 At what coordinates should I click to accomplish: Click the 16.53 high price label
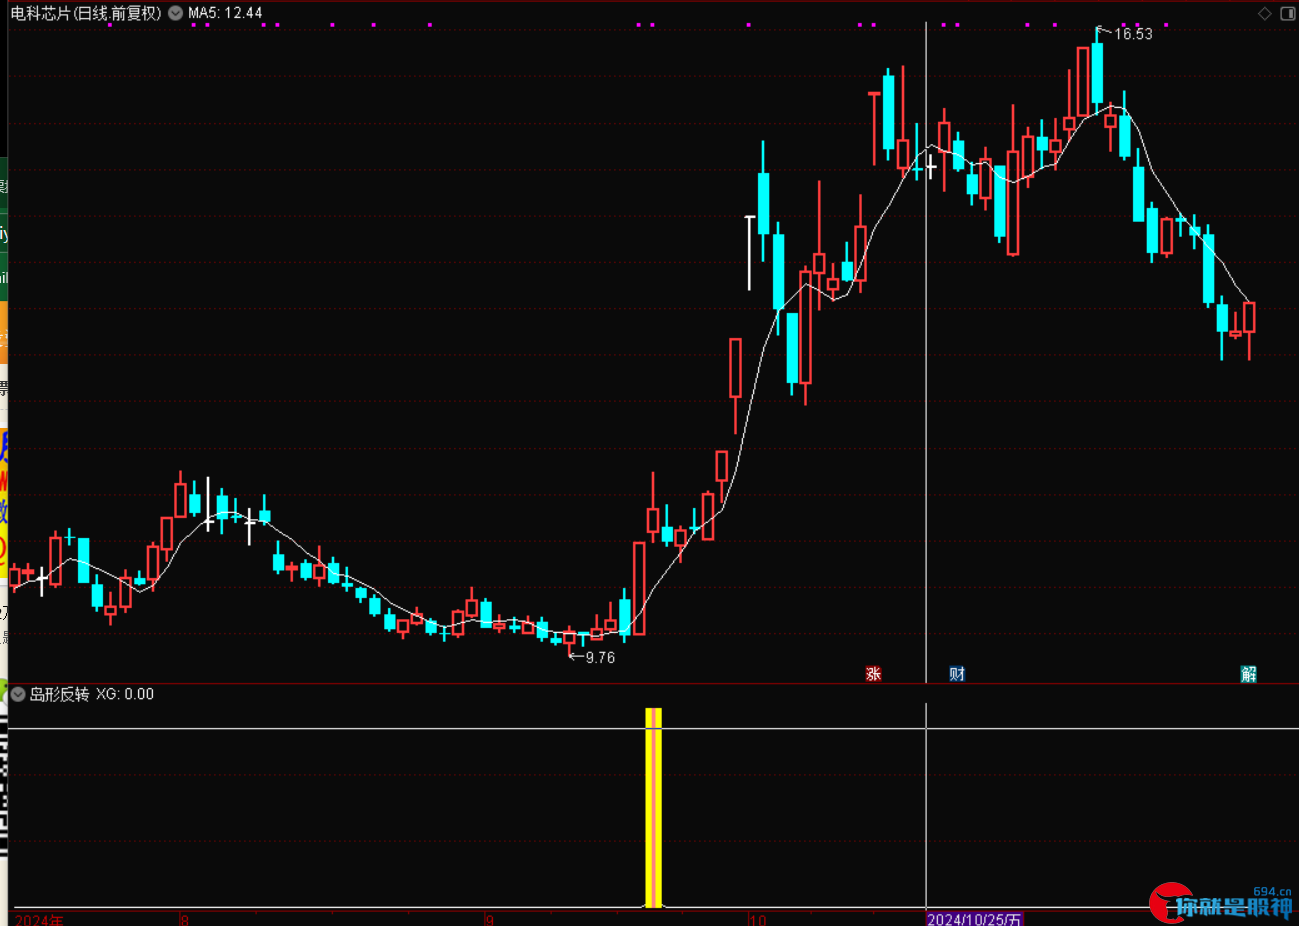click(x=1133, y=34)
